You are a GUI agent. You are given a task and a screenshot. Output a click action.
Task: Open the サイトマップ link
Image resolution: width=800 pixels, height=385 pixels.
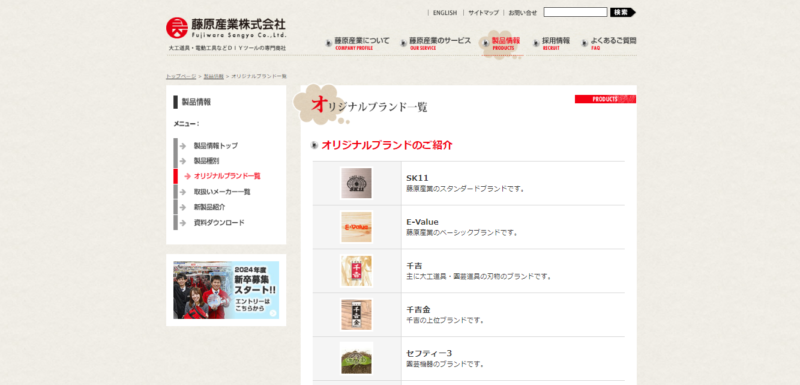(x=483, y=13)
